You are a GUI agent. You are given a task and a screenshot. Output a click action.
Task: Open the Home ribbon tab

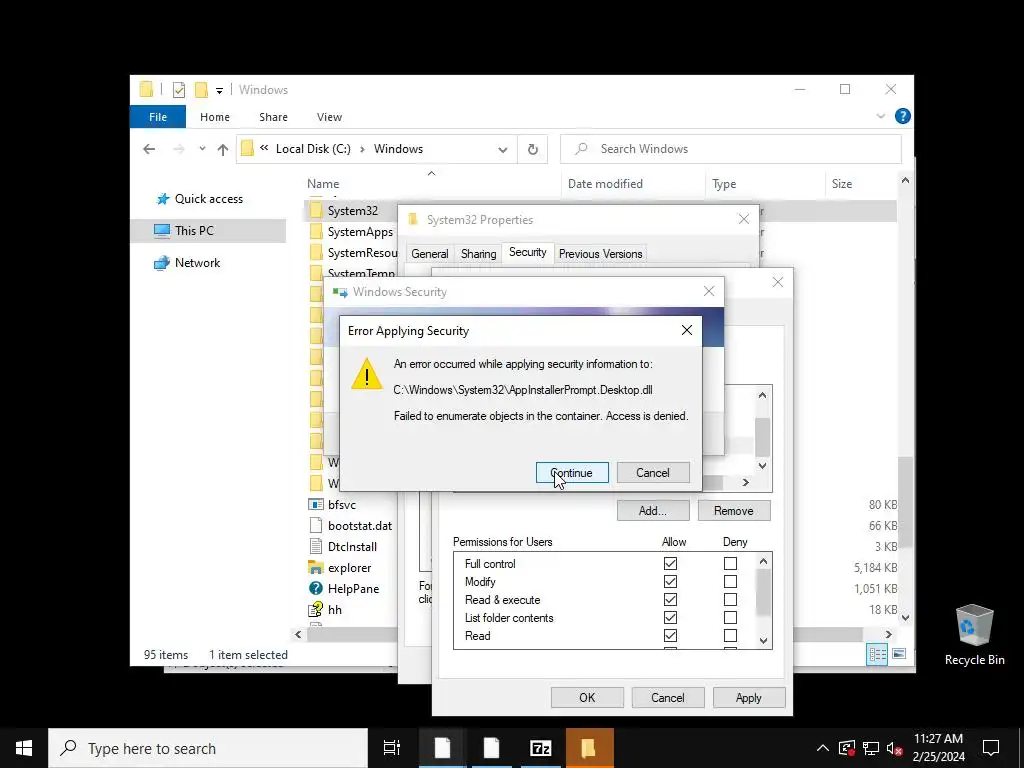(x=215, y=117)
